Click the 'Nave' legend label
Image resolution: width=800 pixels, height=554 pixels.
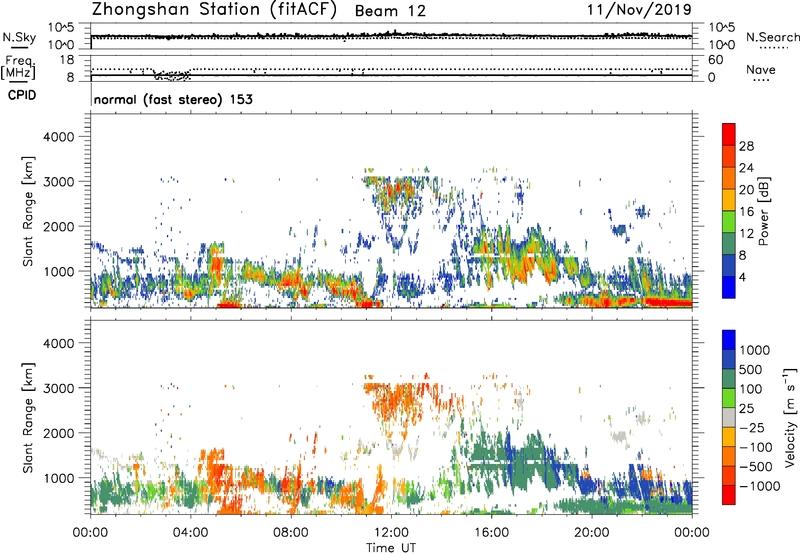click(761, 70)
